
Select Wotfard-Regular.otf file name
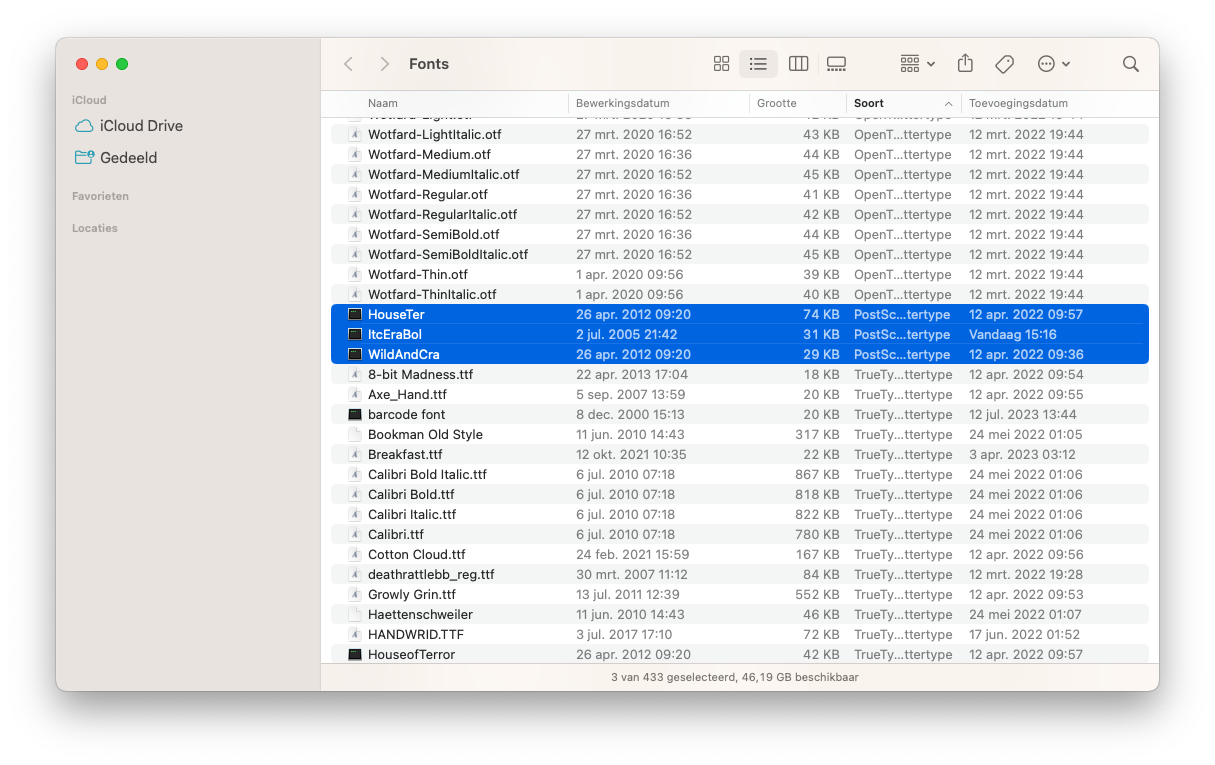tap(428, 194)
